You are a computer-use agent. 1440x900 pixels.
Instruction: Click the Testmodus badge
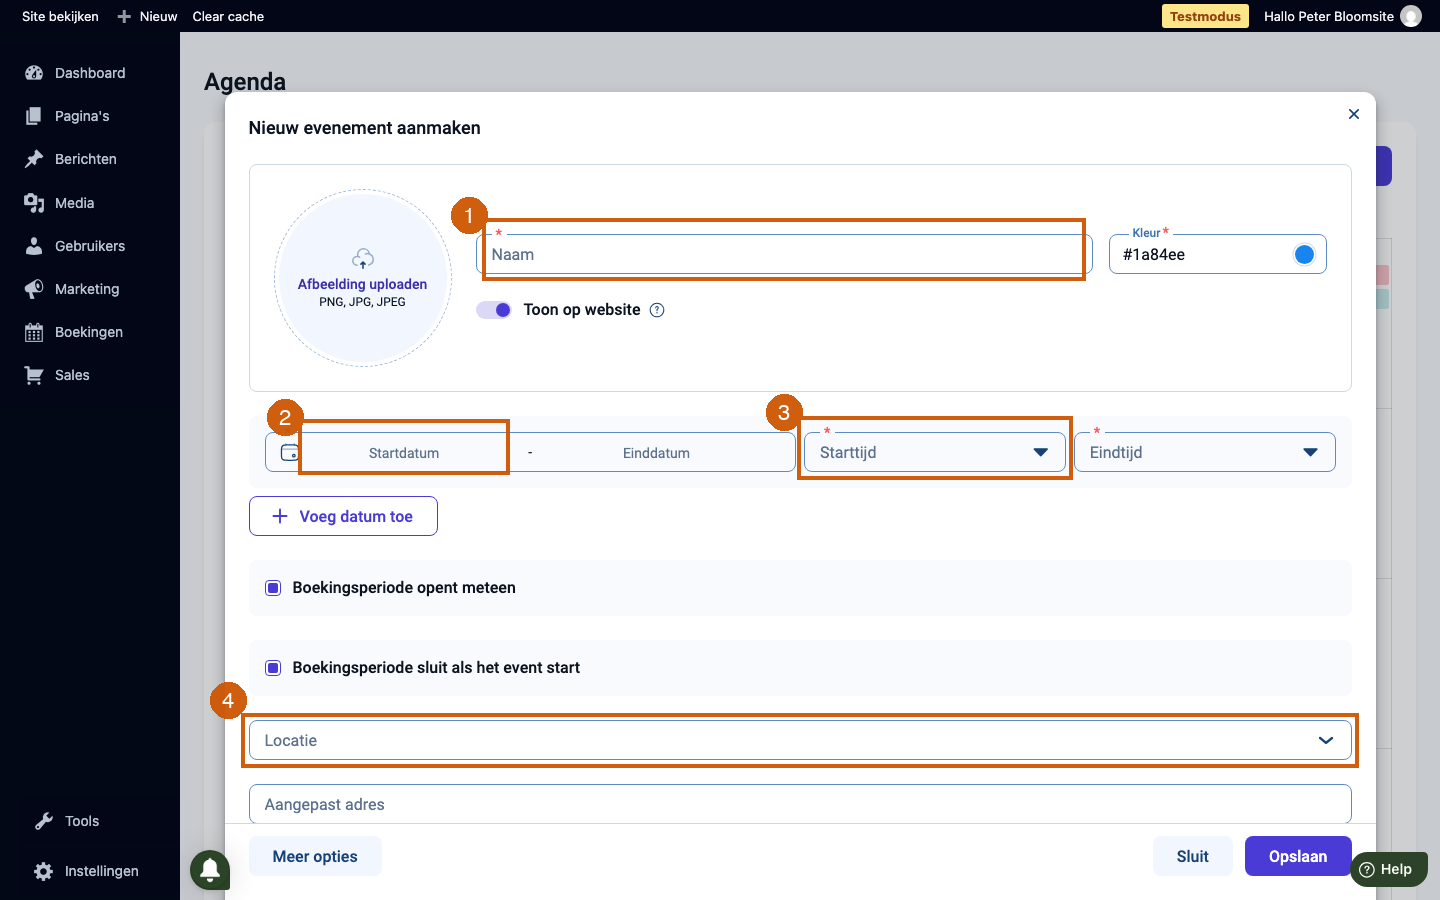coord(1205,16)
